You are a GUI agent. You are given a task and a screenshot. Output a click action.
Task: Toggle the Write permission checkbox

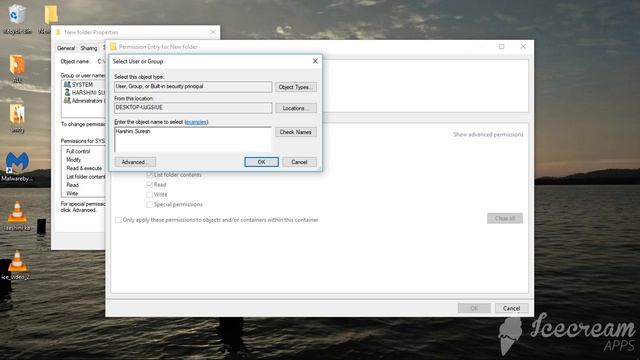click(149, 195)
